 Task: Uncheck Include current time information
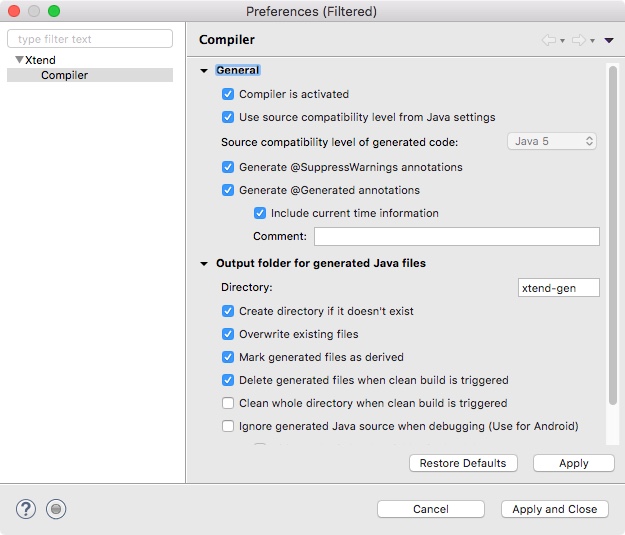tap(260, 213)
